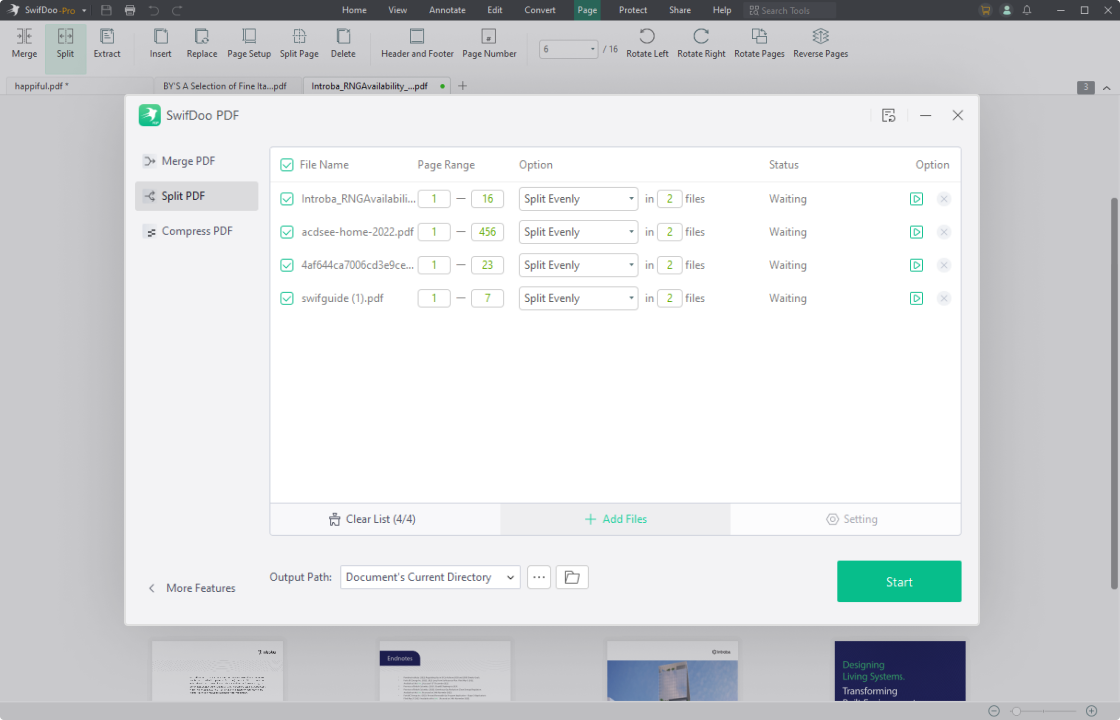This screenshot has width=1120, height=720.
Task: Uncheck the Introba_RNGAvailability file checkbox
Action: [287, 199]
